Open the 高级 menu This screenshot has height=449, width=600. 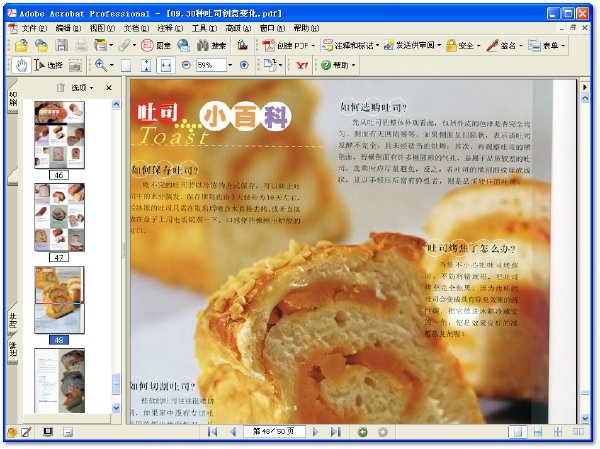tap(238, 28)
